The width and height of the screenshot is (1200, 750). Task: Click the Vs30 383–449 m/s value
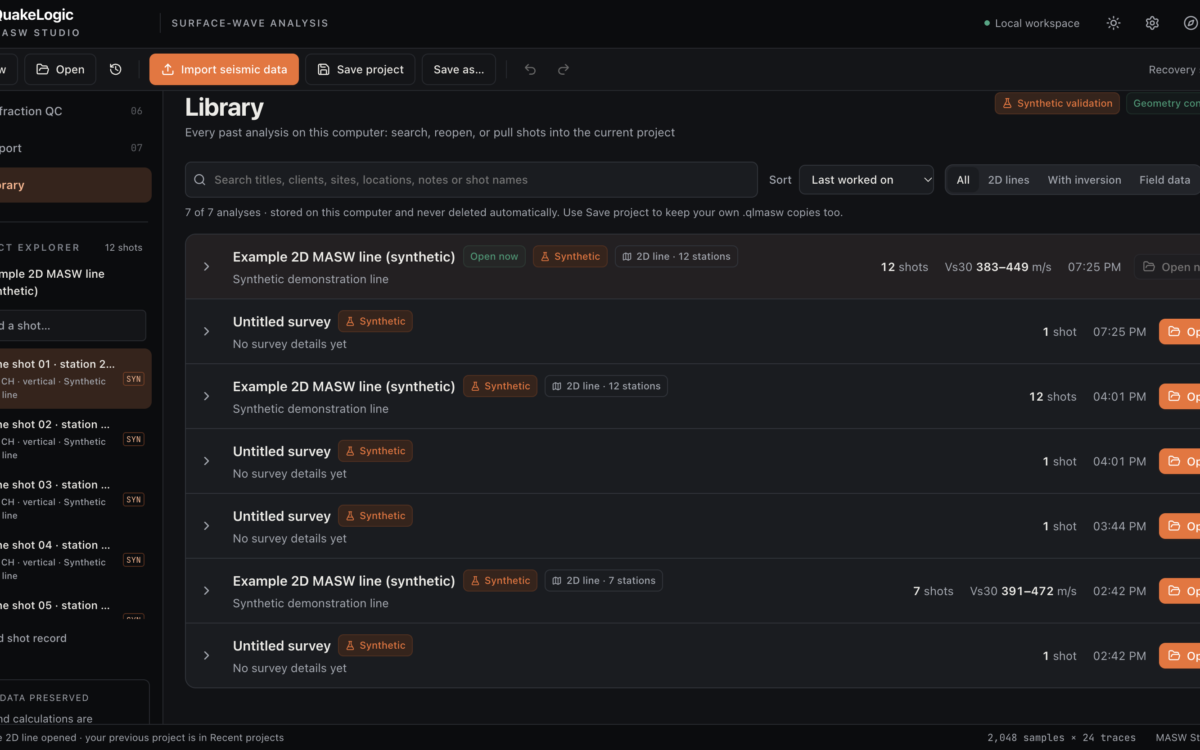pyautogui.click(x=998, y=267)
